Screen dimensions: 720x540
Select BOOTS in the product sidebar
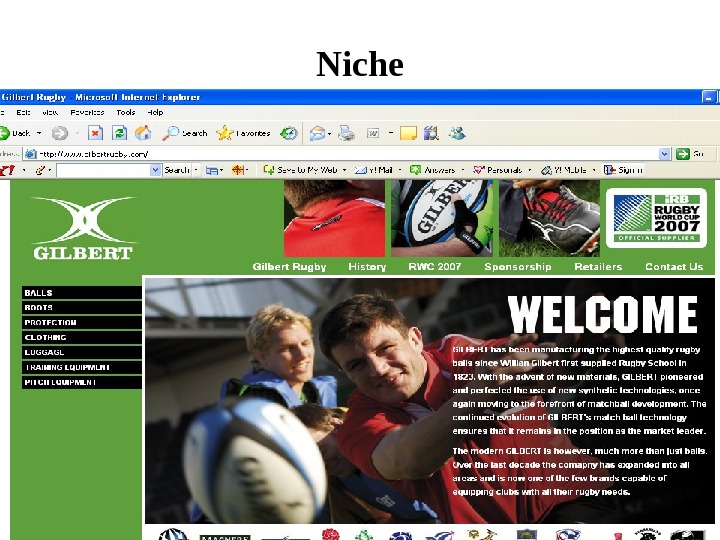[x=82, y=308]
